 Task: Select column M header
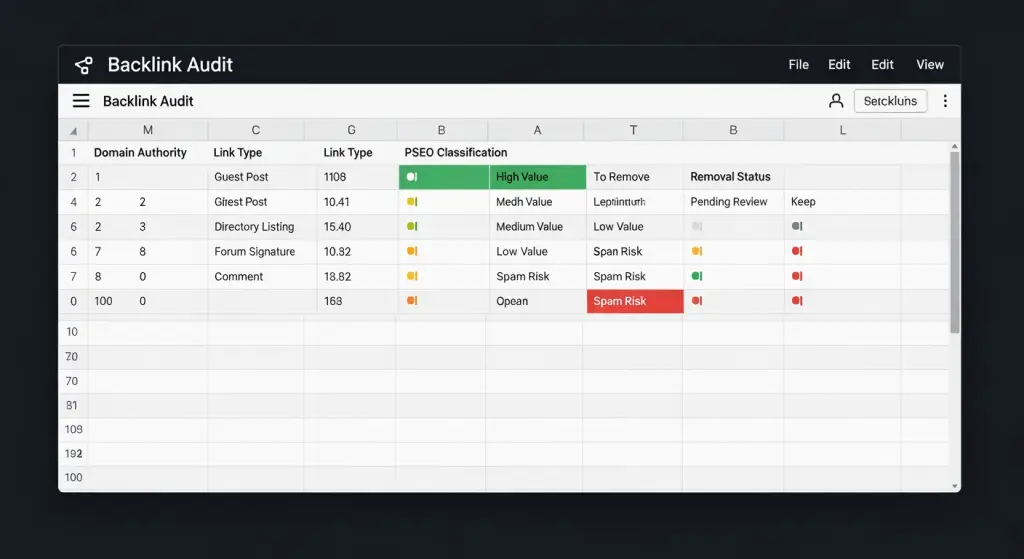coord(148,131)
